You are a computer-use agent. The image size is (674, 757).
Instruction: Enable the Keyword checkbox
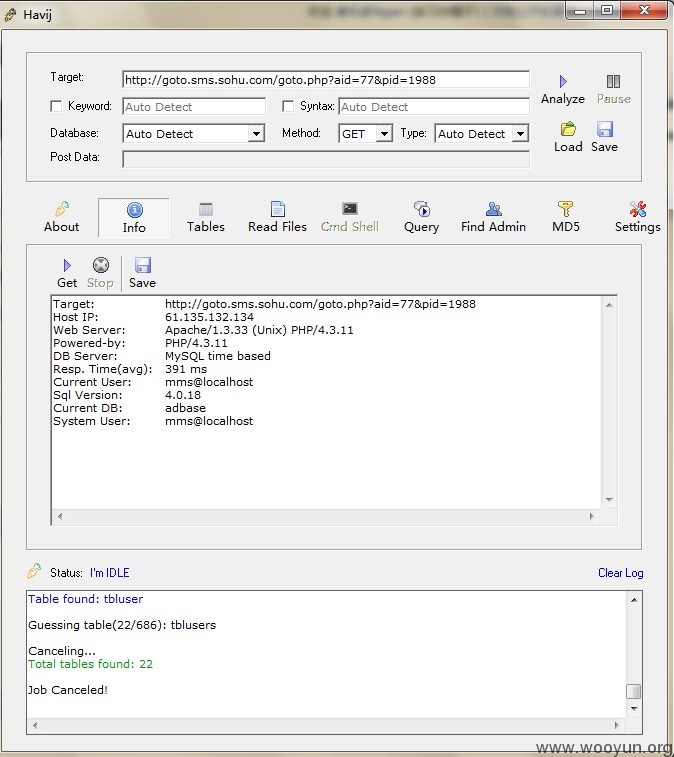tap(56, 106)
